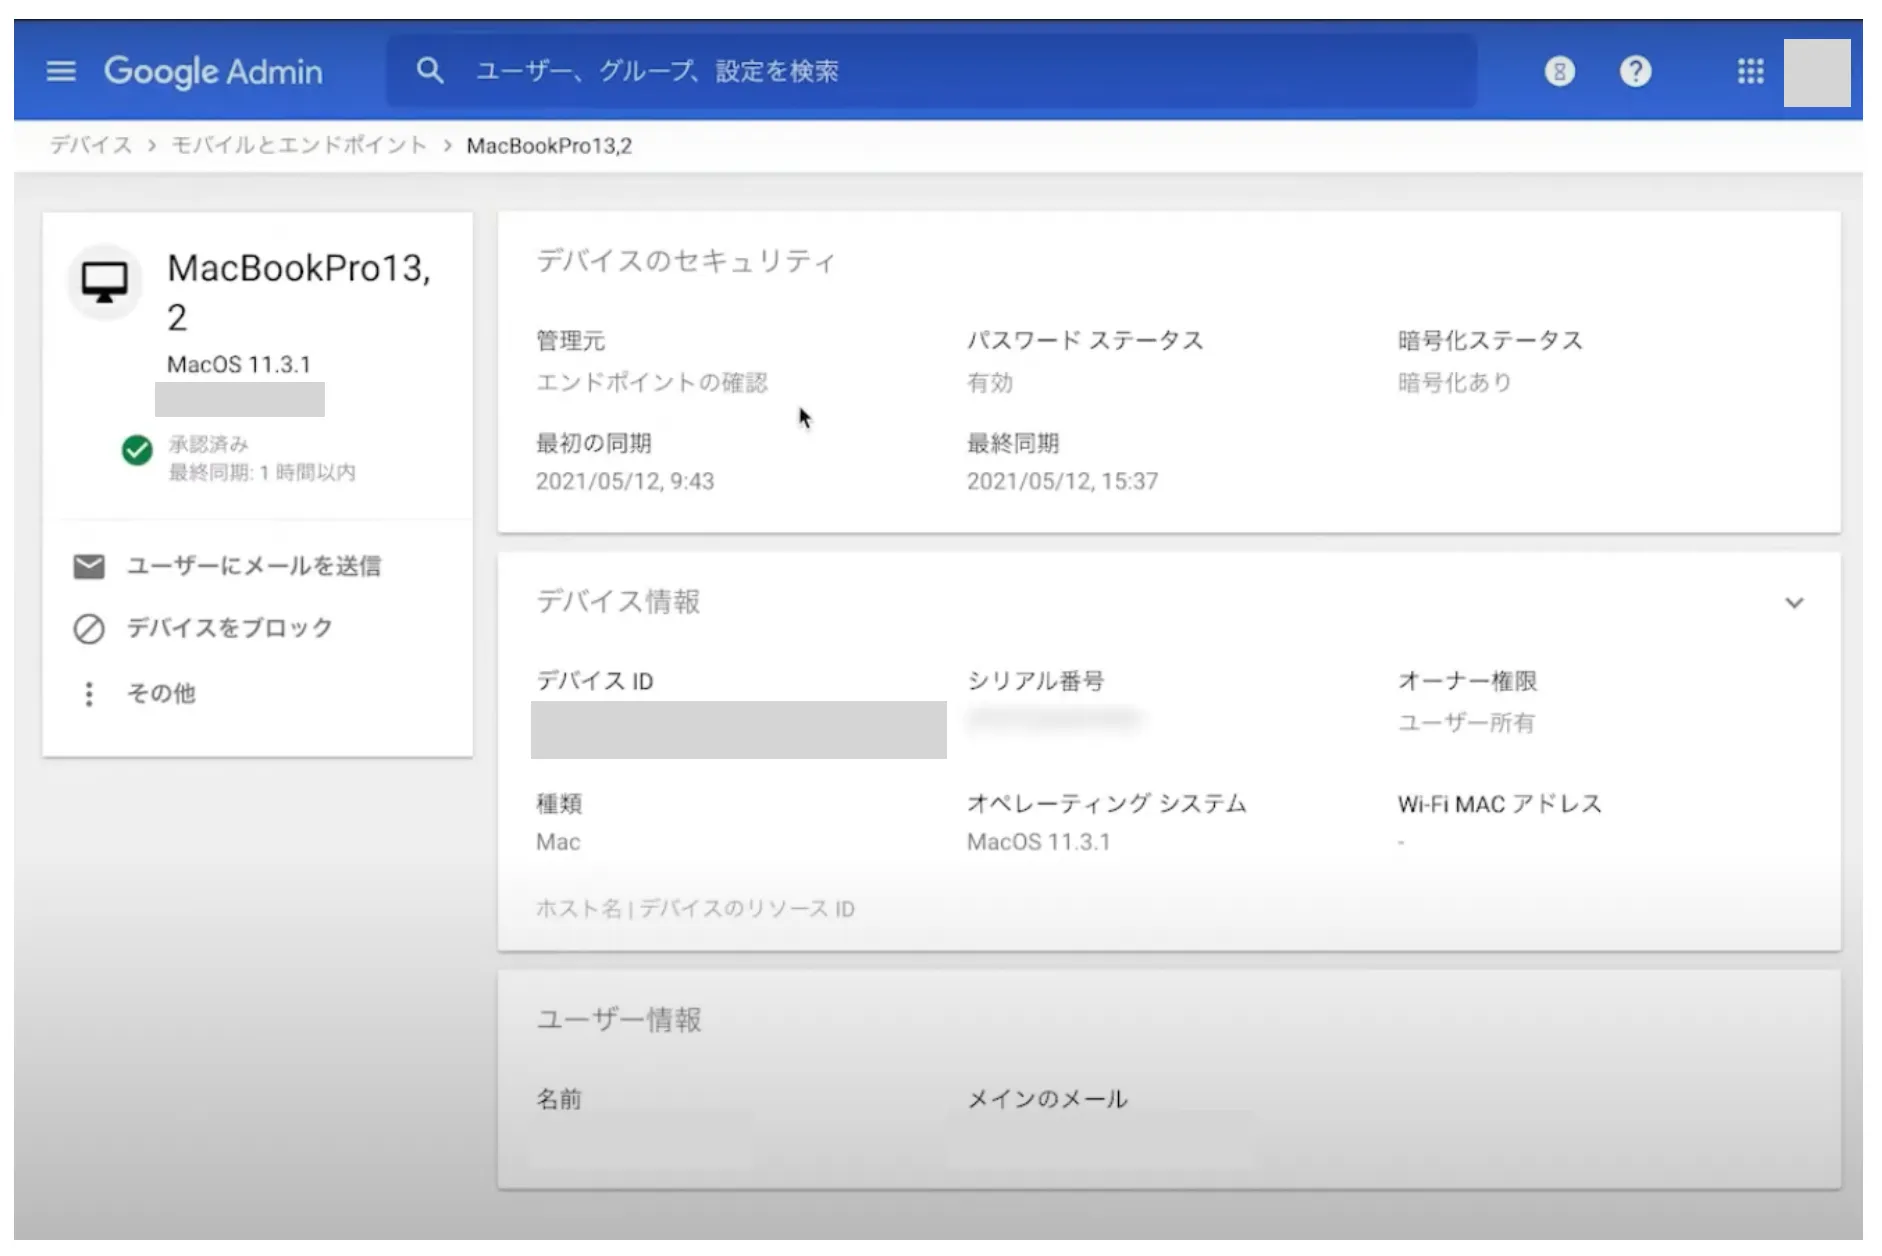Click the 種類 label
1882x1256 pixels.
(559, 804)
